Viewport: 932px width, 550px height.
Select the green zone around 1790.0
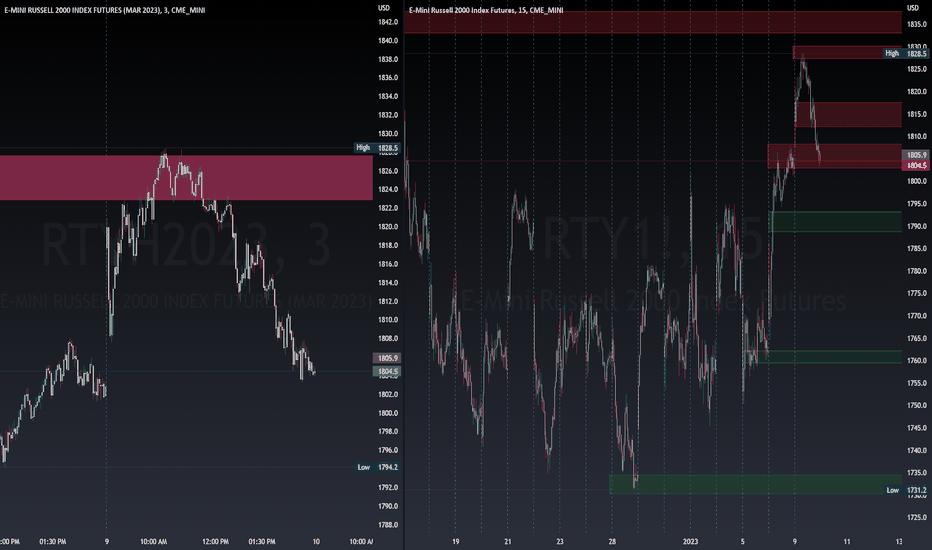coord(835,221)
